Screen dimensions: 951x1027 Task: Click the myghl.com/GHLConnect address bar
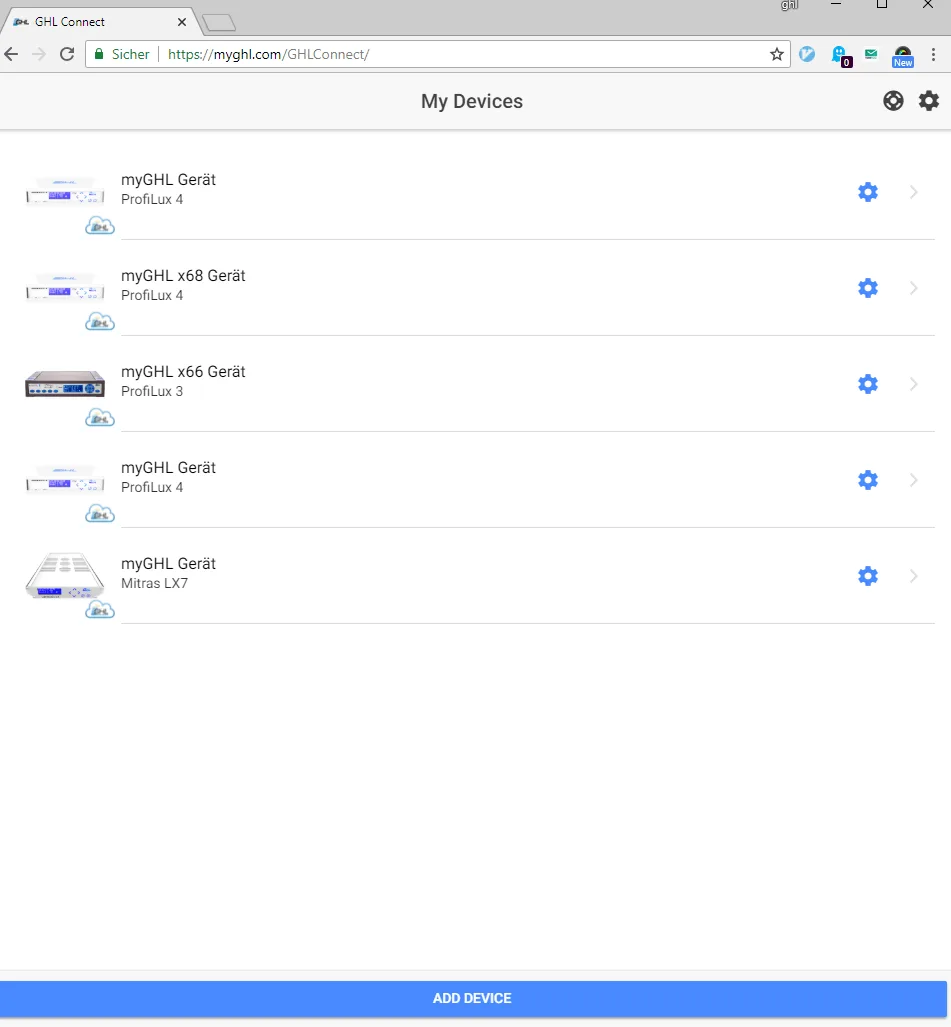coord(438,54)
